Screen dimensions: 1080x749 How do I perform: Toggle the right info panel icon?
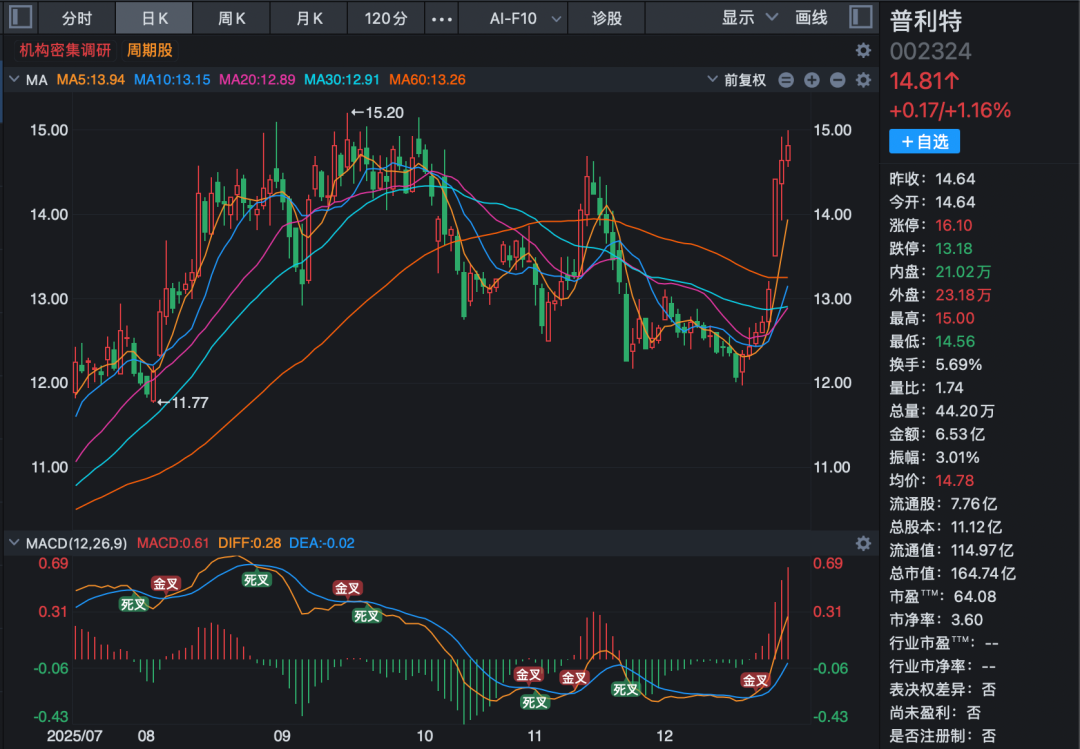click(861, 17)
